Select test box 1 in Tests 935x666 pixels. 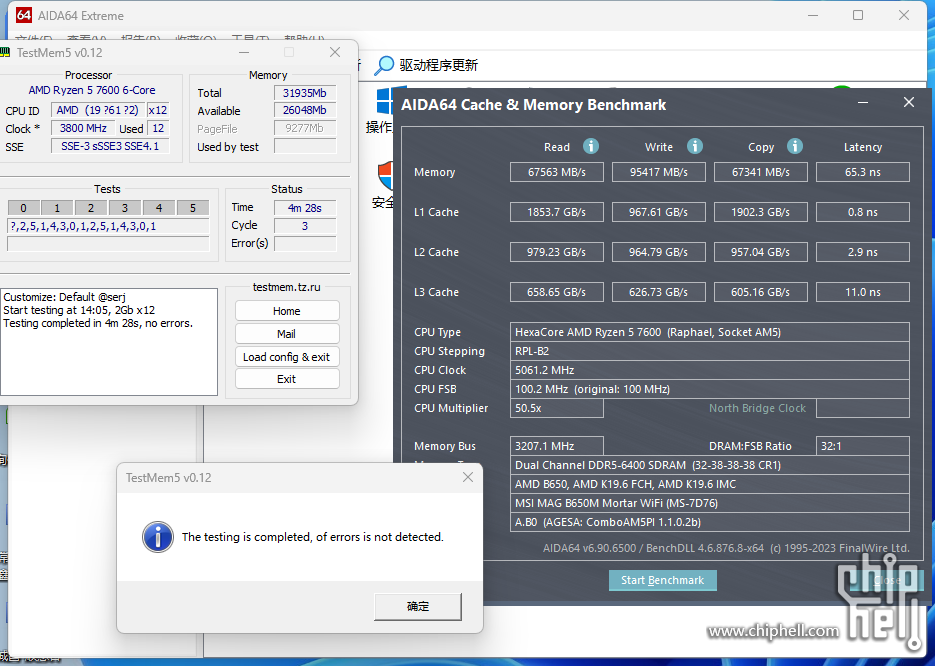[x=57, y=208]
